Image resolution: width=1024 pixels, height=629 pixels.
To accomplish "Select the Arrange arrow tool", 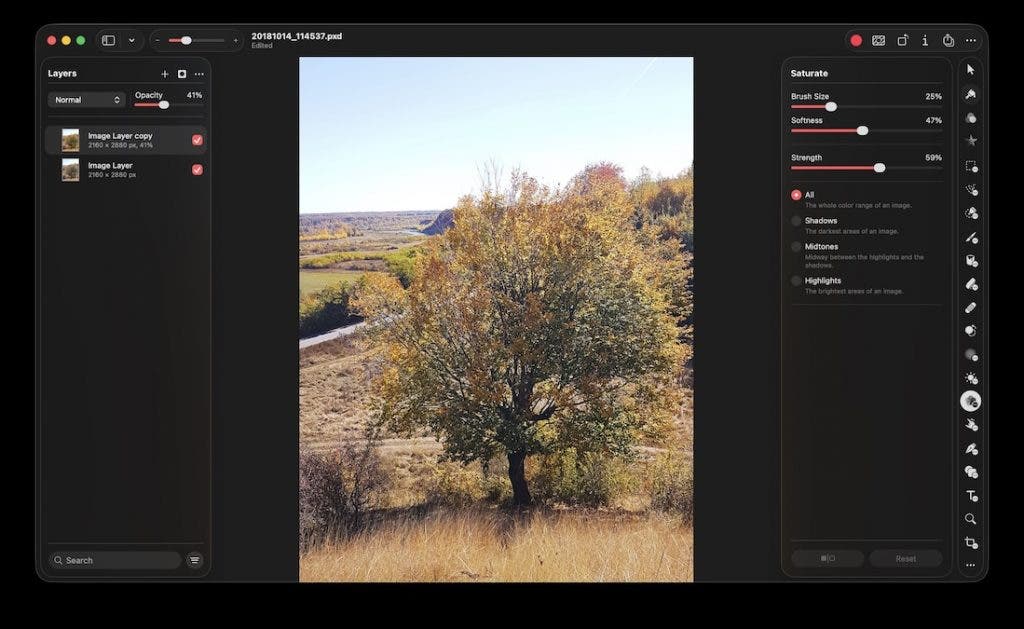I will coord(970,70).
